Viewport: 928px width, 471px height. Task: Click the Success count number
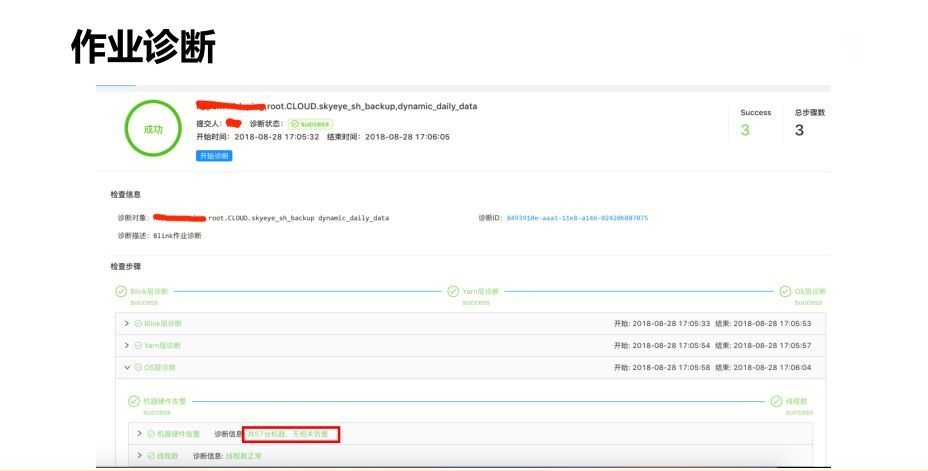pos(745,130)
